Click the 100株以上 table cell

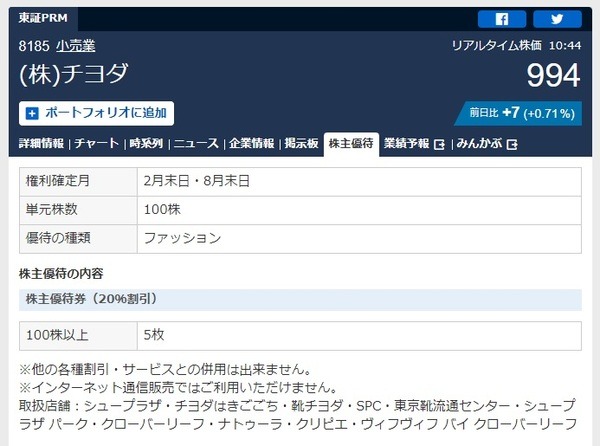point(78,336)
